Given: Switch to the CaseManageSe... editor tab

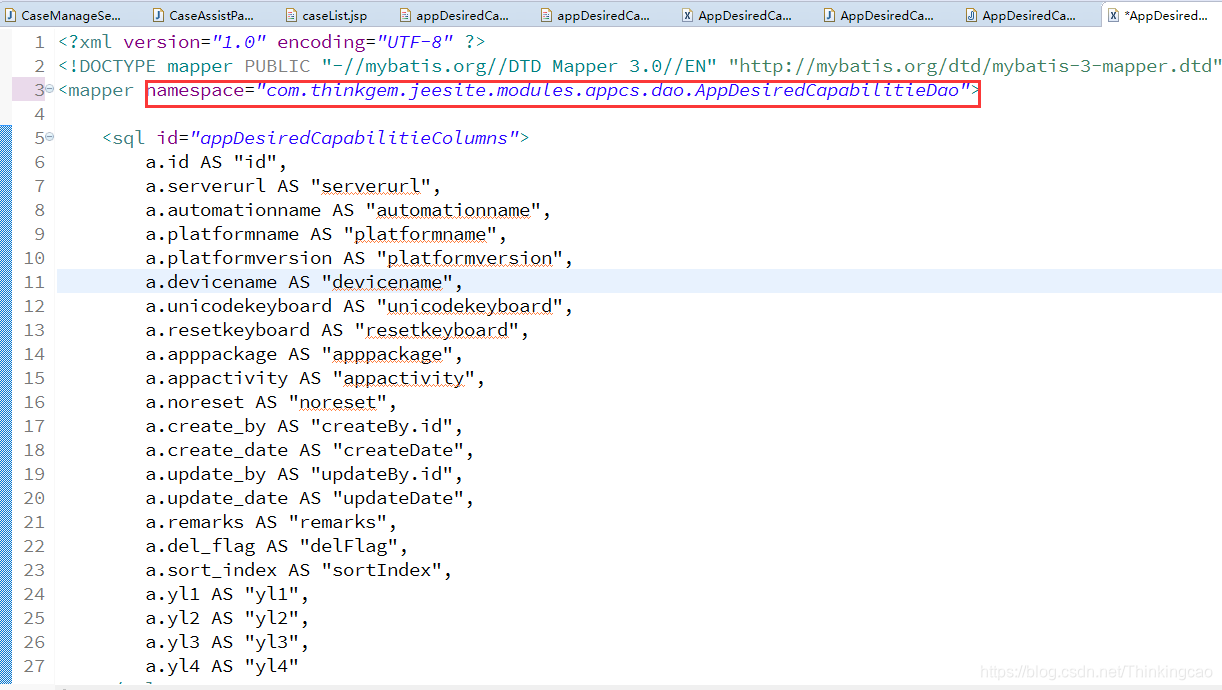Looking at the screenshot, I should [x=61, y=16].
